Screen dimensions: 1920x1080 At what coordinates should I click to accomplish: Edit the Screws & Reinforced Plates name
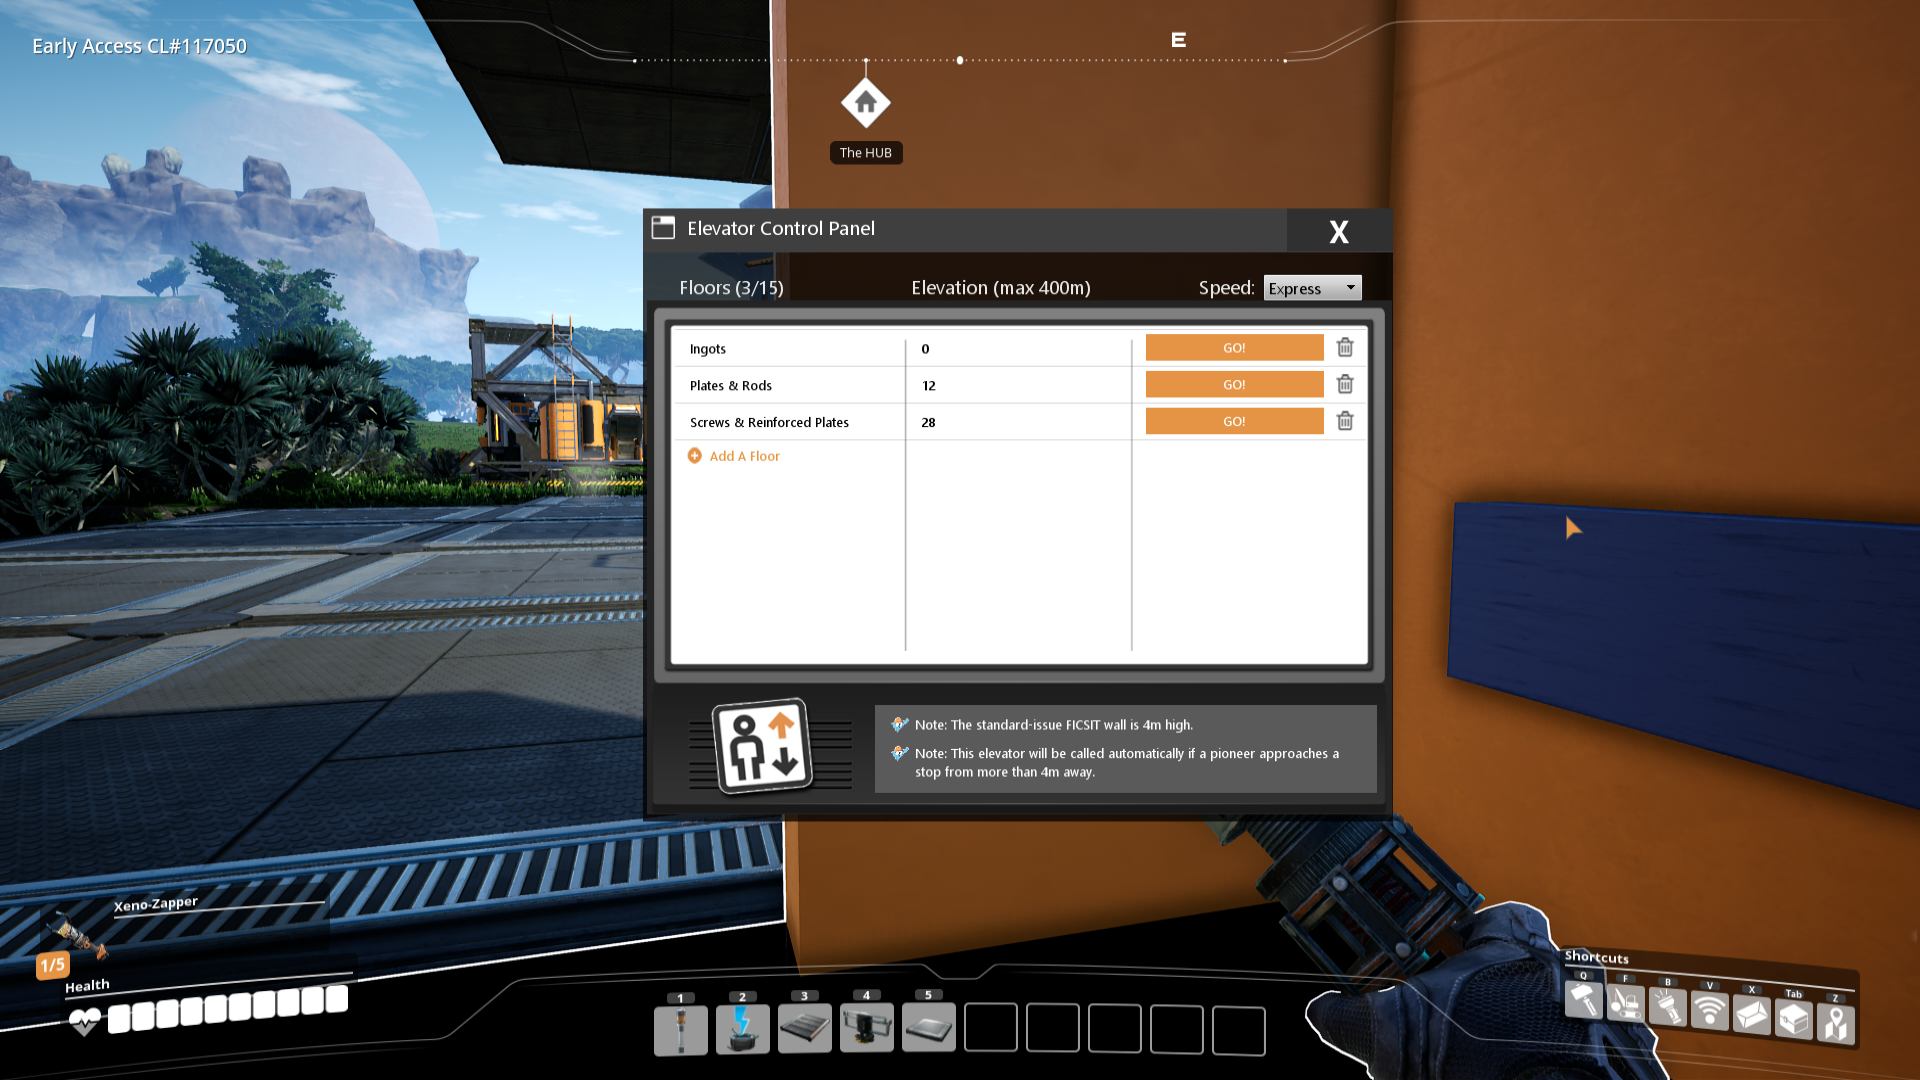click(x=789, y=423)
